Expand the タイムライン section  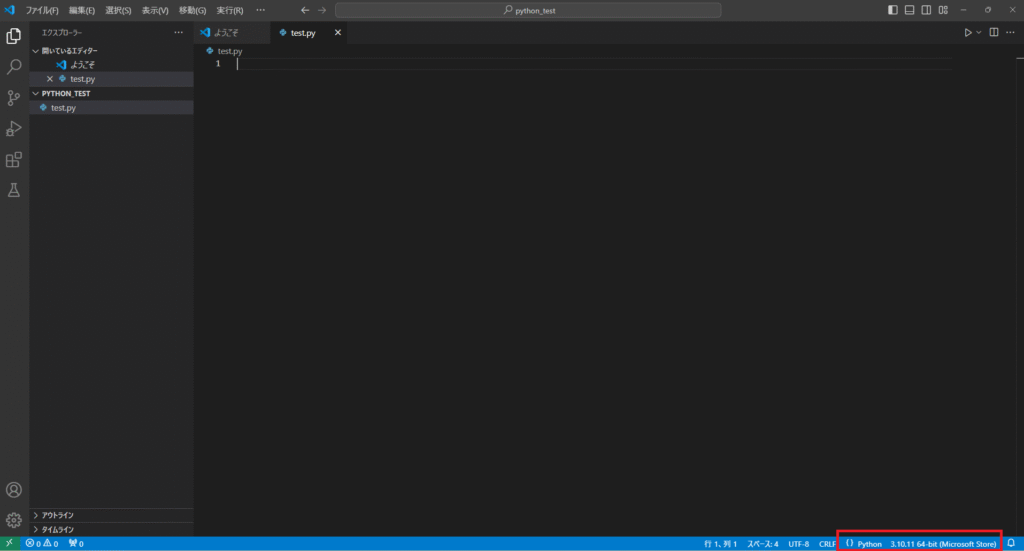(x=58, y=529)
